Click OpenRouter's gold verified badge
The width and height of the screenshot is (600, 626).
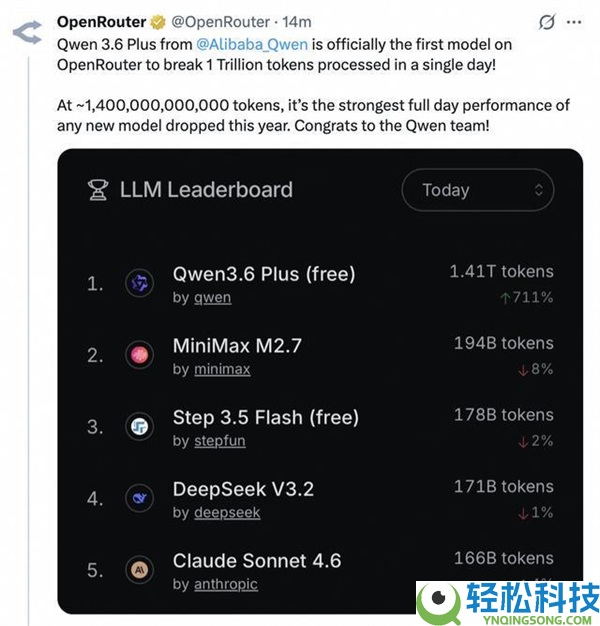click(x=159, y=21)
